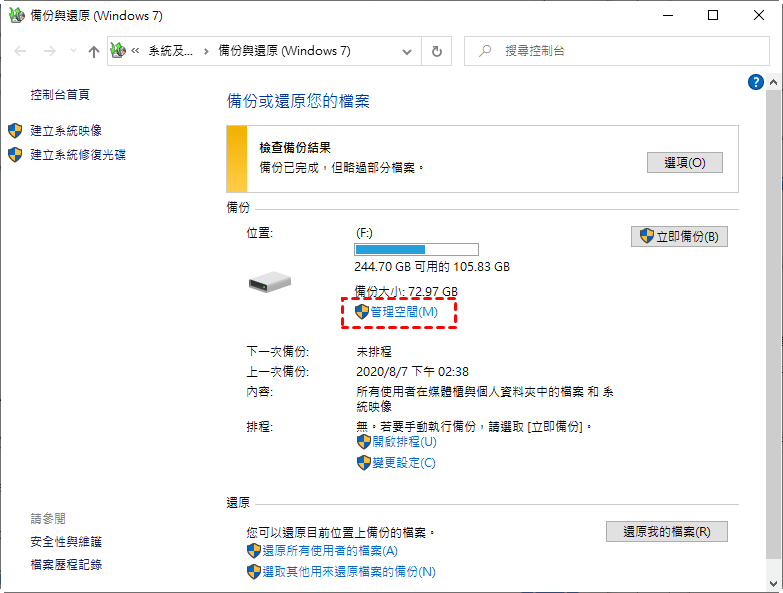Click the window title bar app icon
The width and height of the screenshot is (783, 593).
tap(16, 15)
